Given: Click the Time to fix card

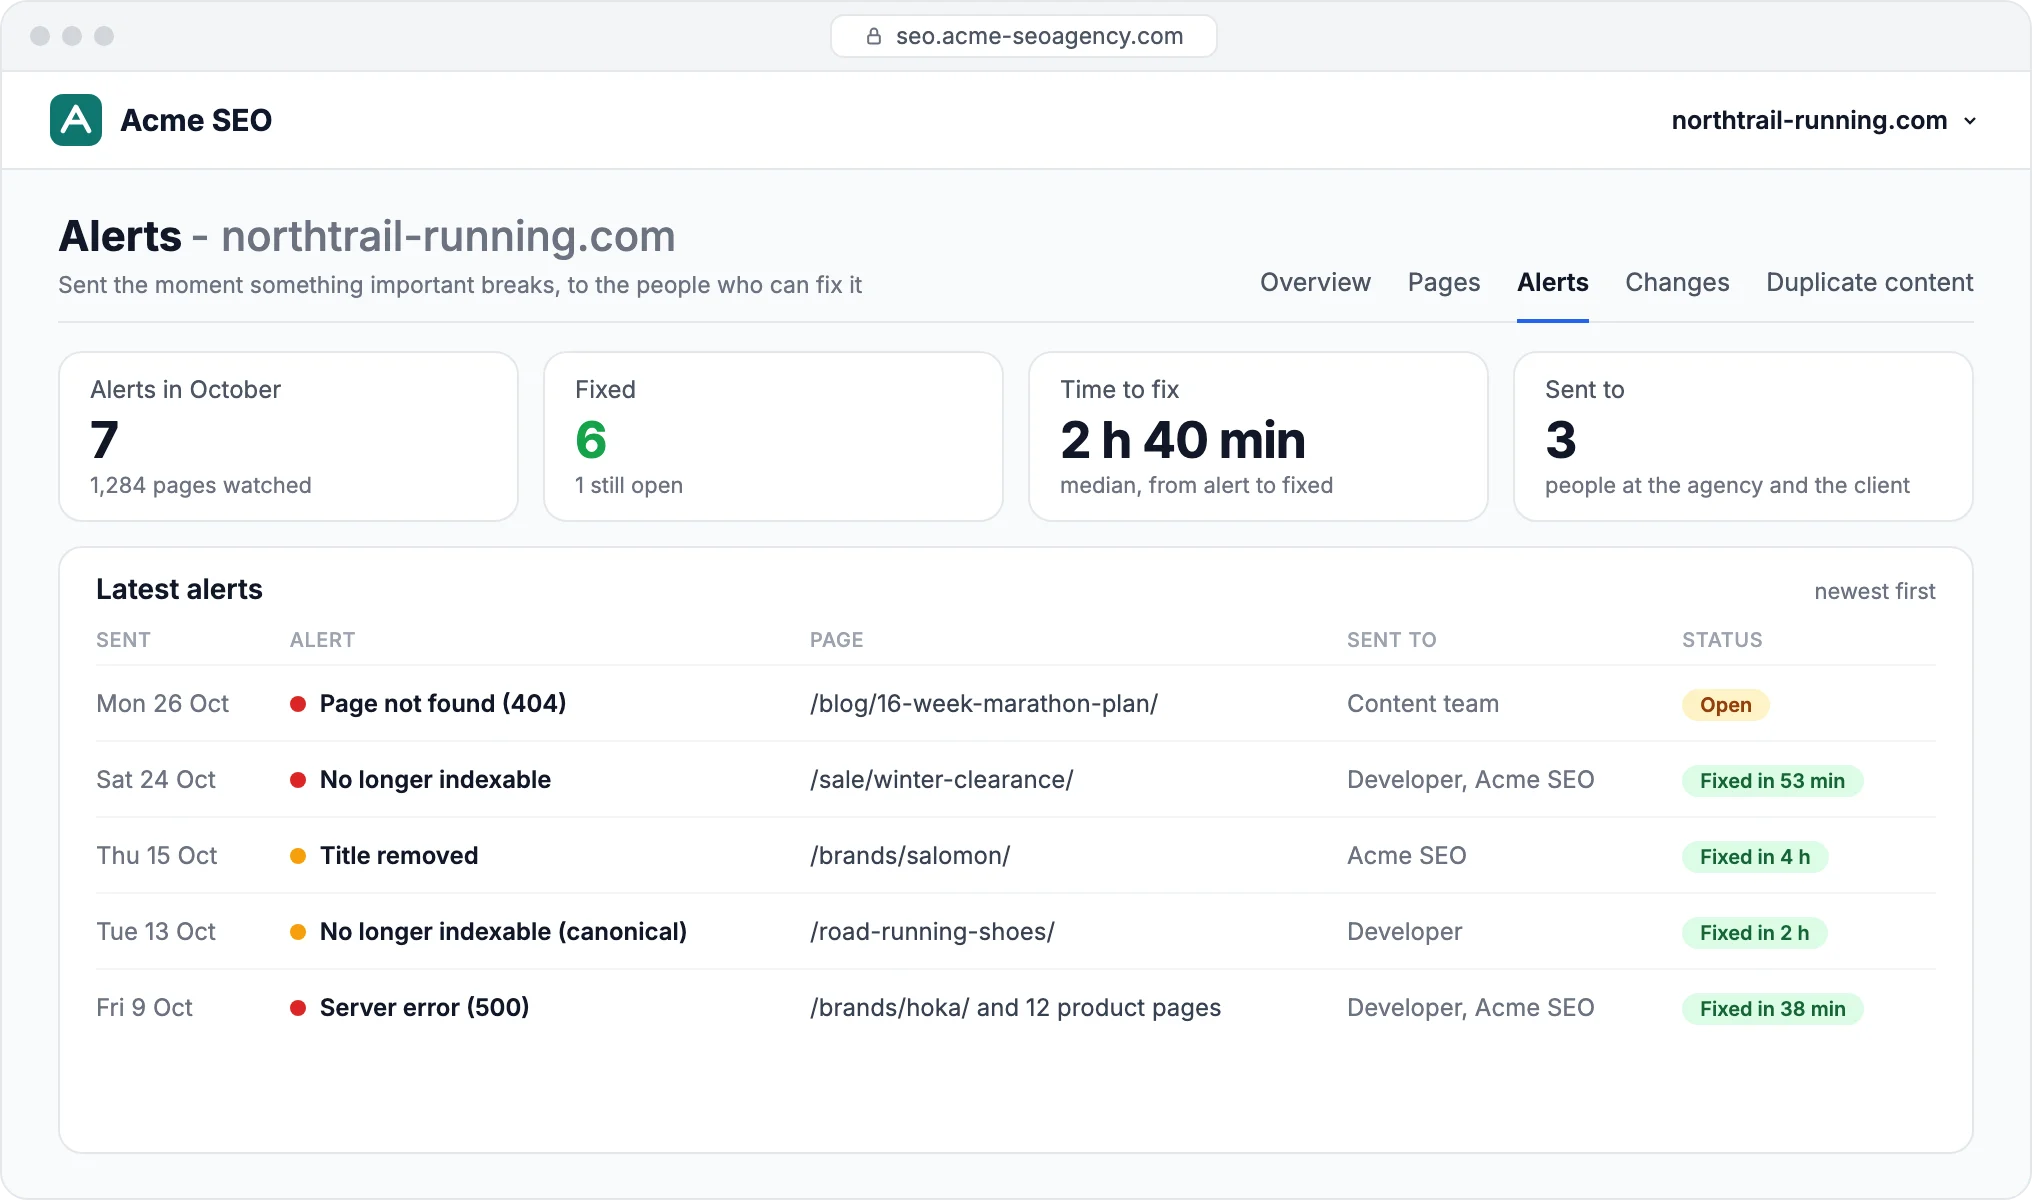Looking at the screenshot, I should point(1258,436).
